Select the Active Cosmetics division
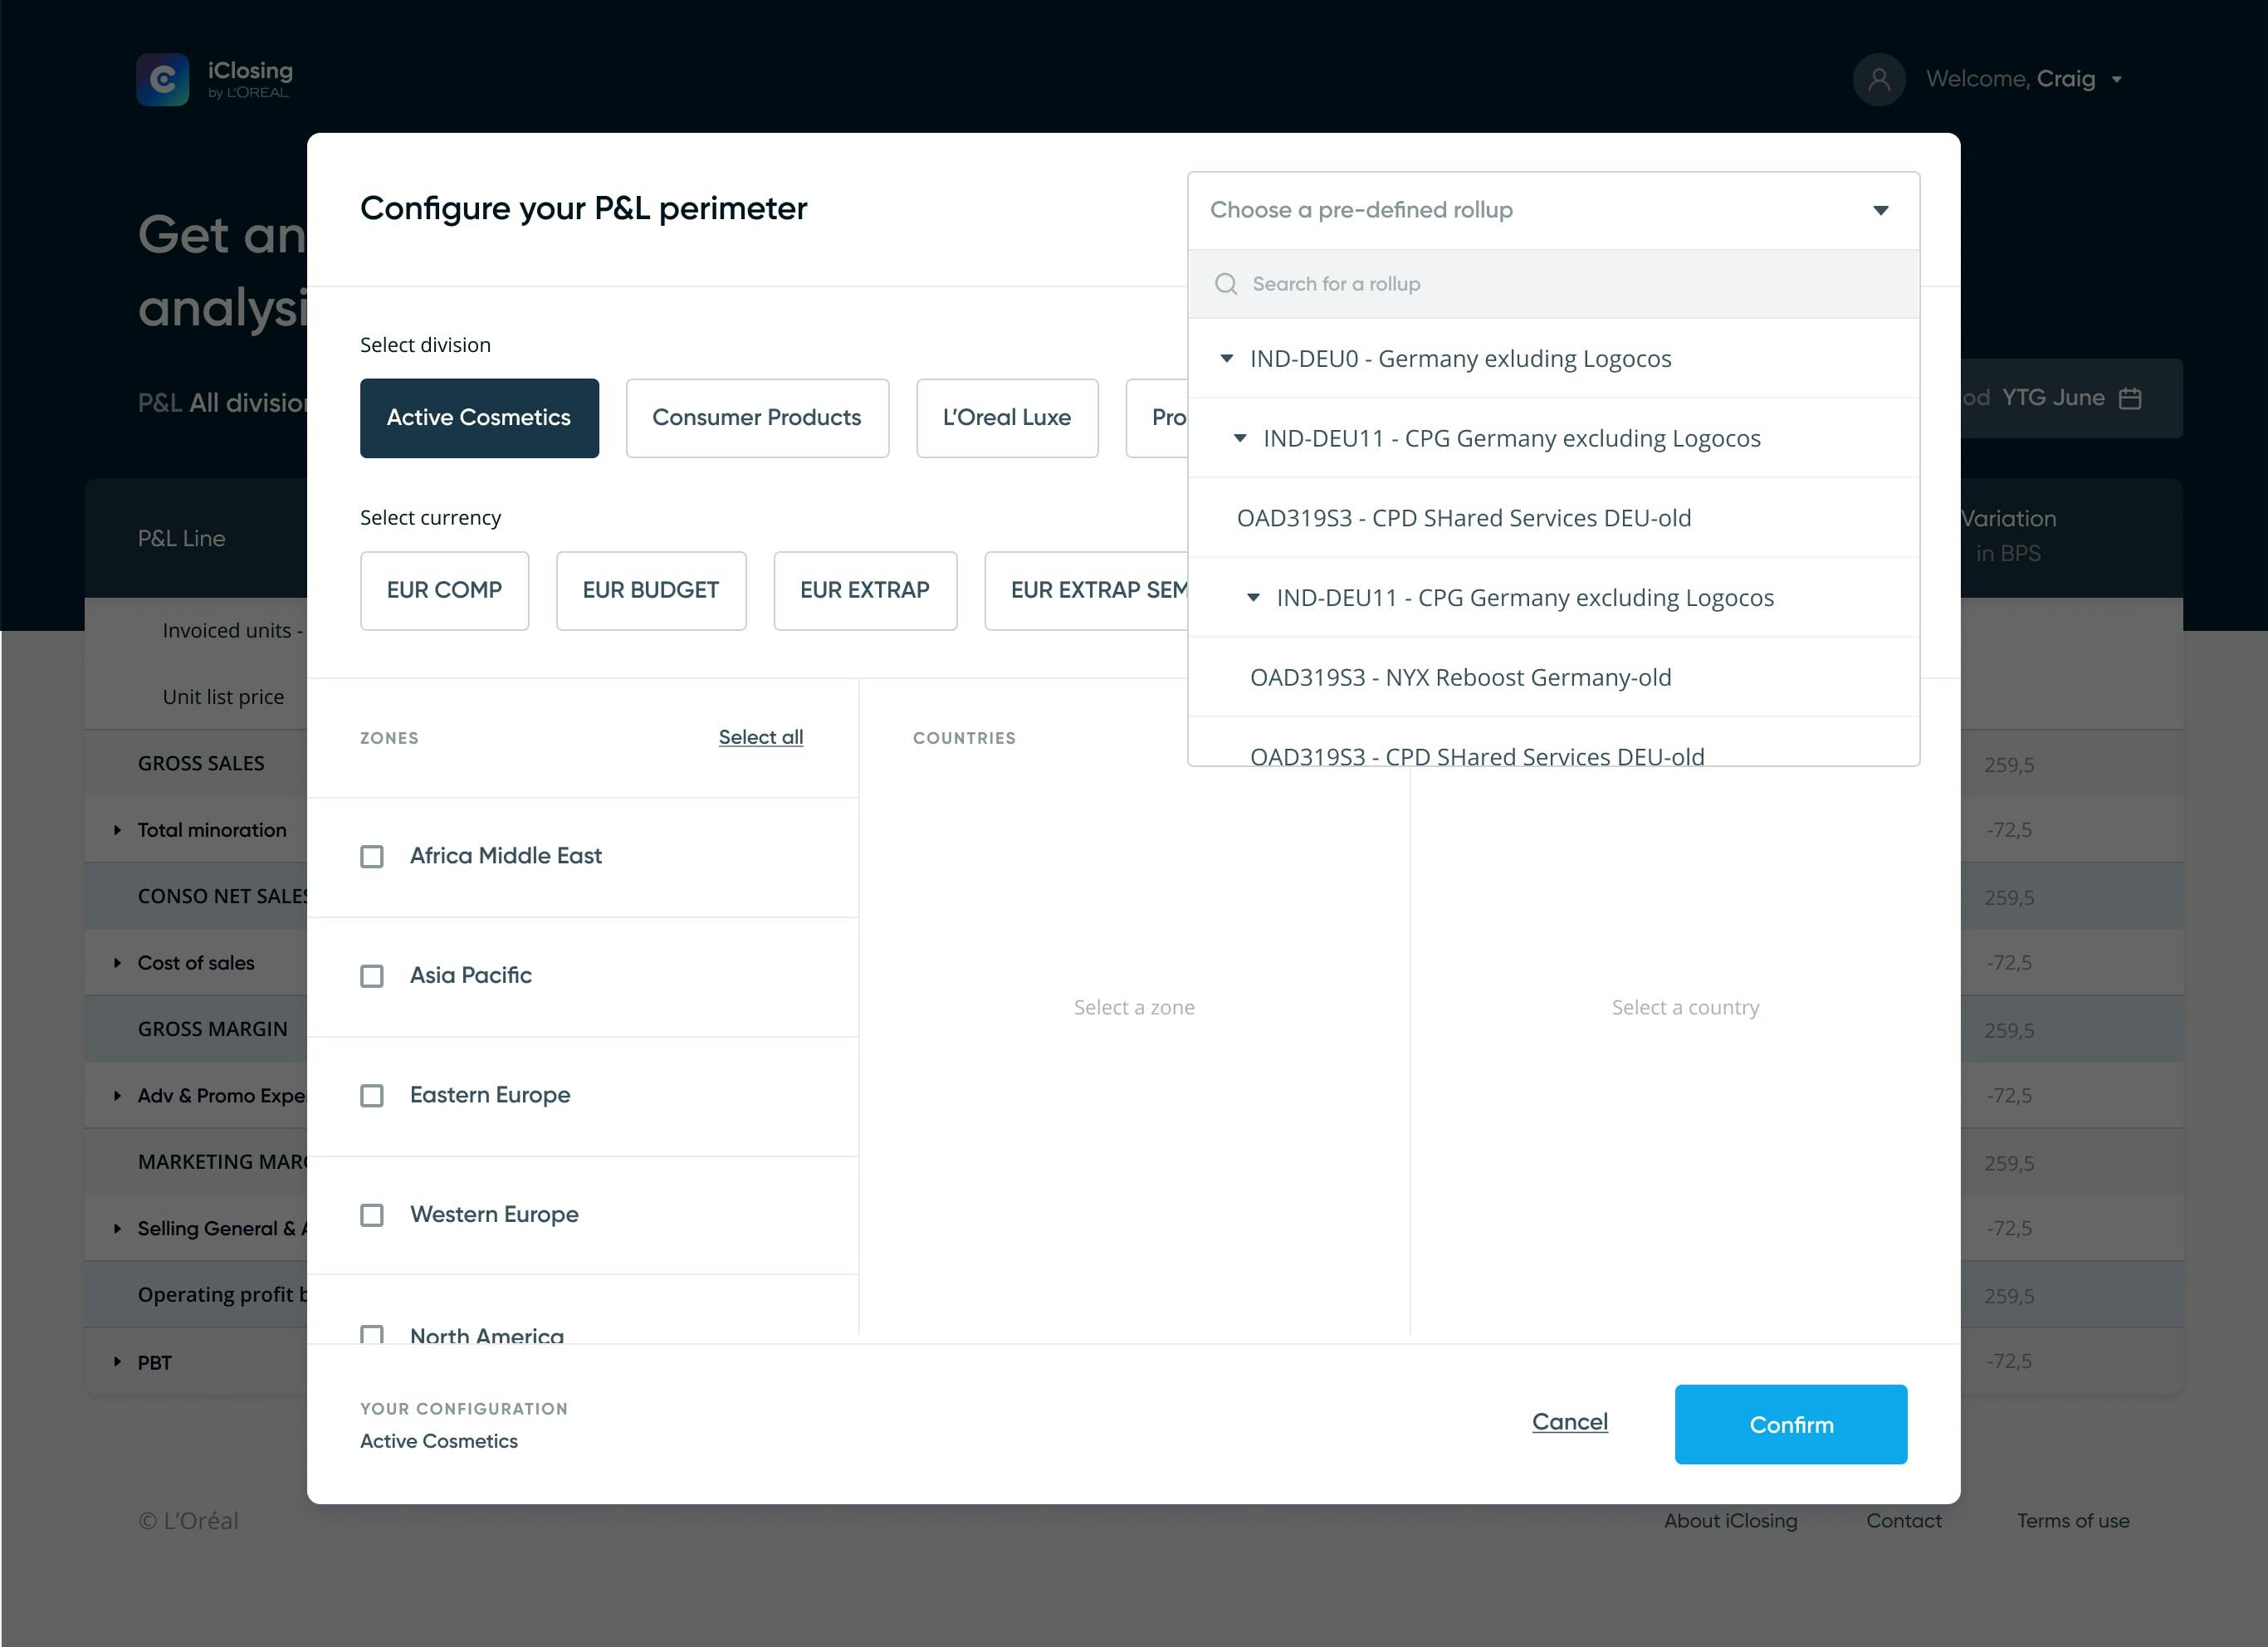Viewport: 2268px width, 1647px height. pos(479,418)
